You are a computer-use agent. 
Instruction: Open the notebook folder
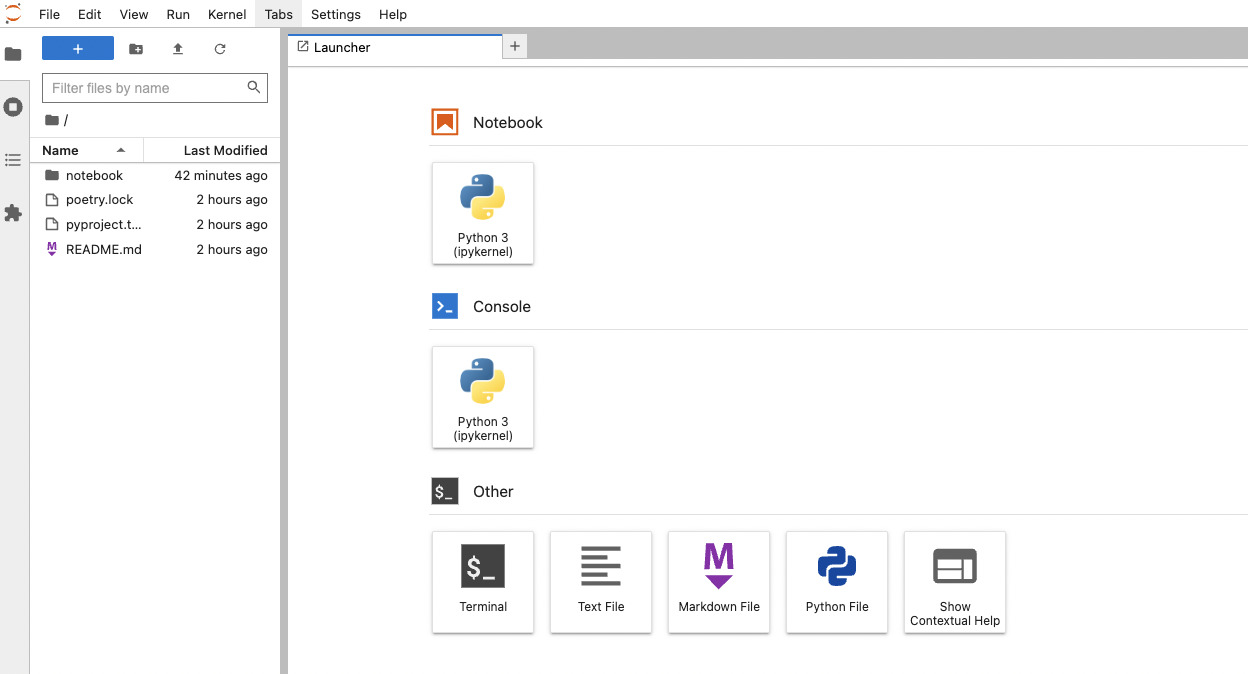pos(94,175)
